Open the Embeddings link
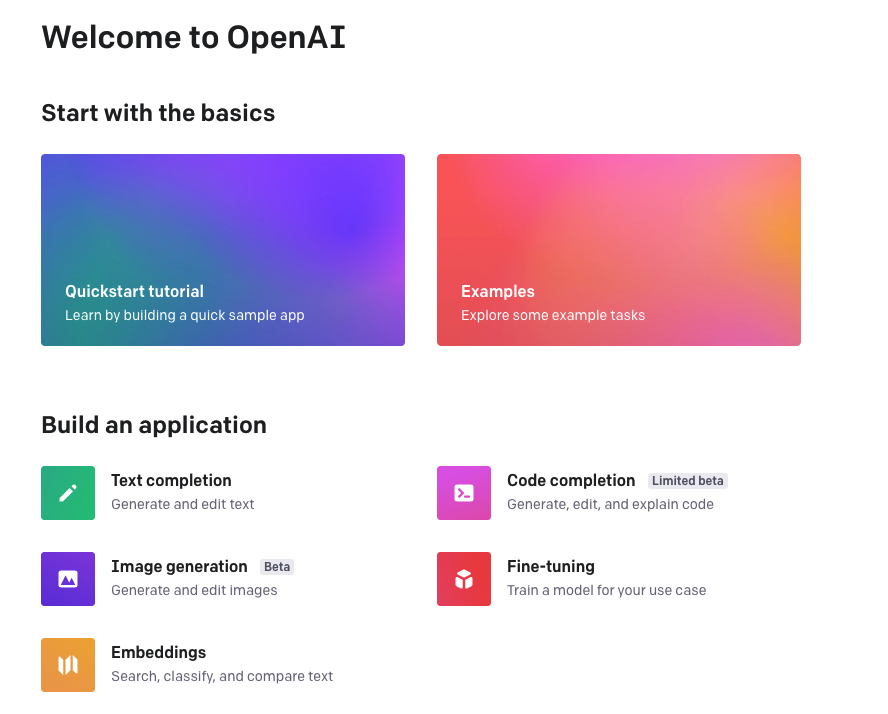 (159, 652)
